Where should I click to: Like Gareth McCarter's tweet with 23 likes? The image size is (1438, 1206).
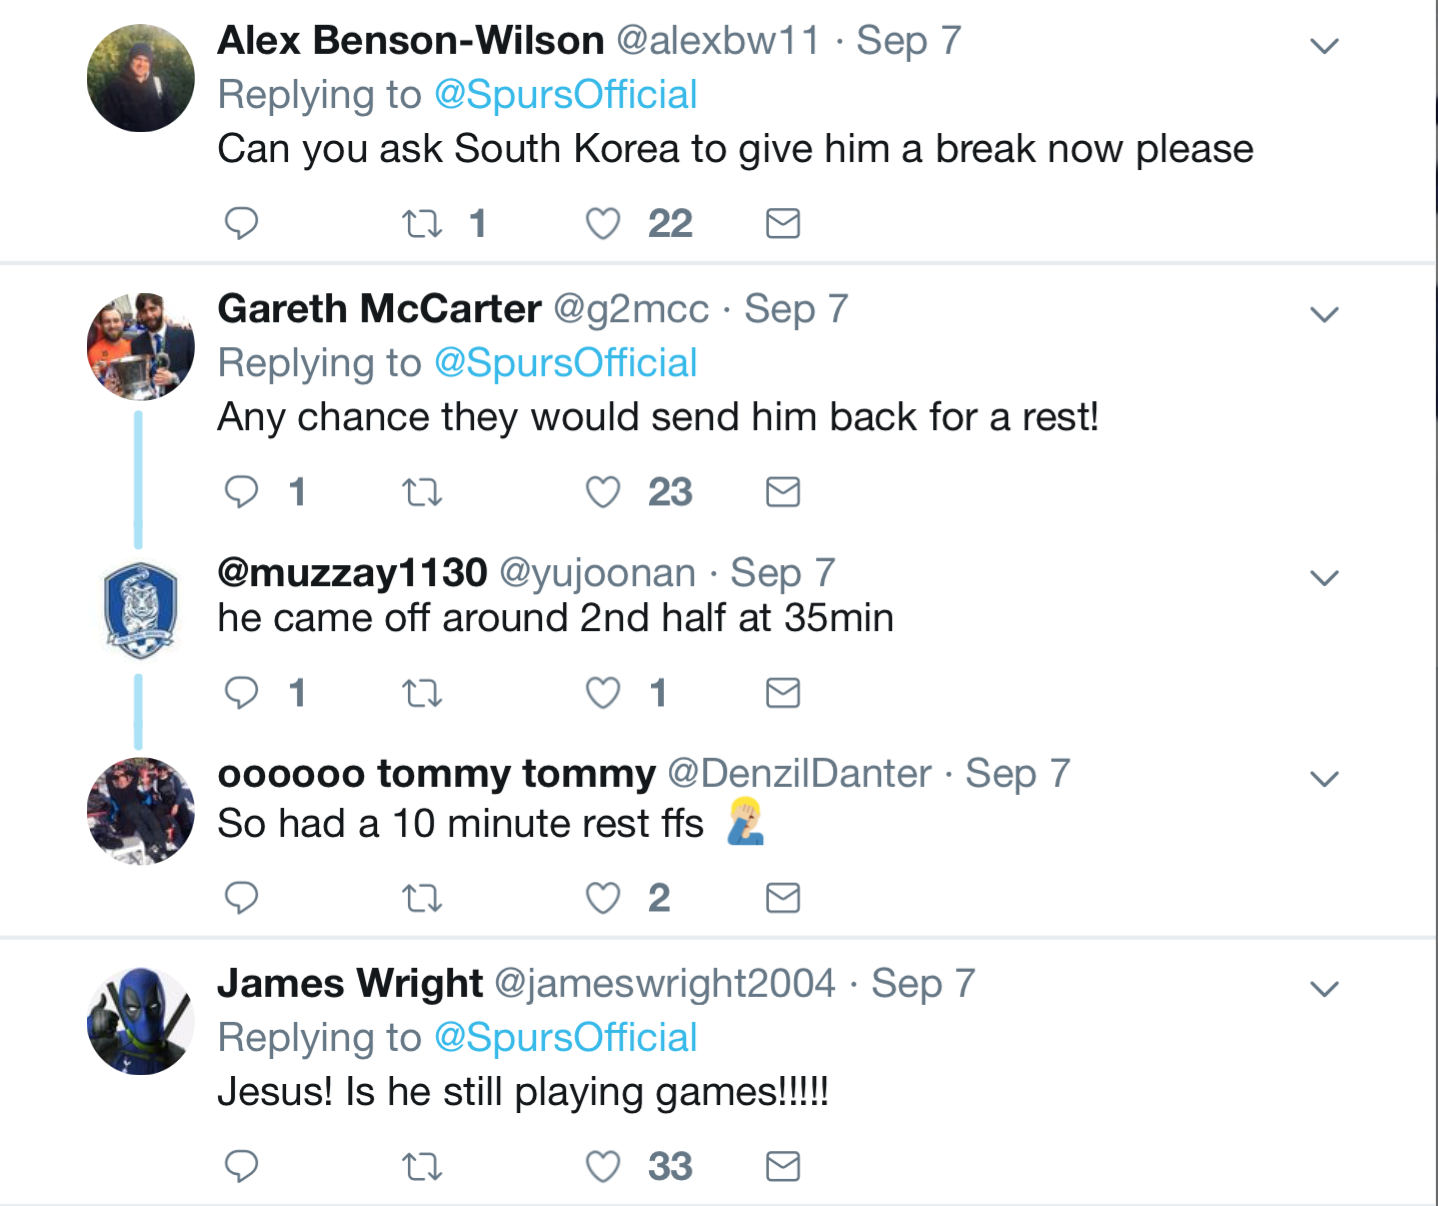click(603, 492)
